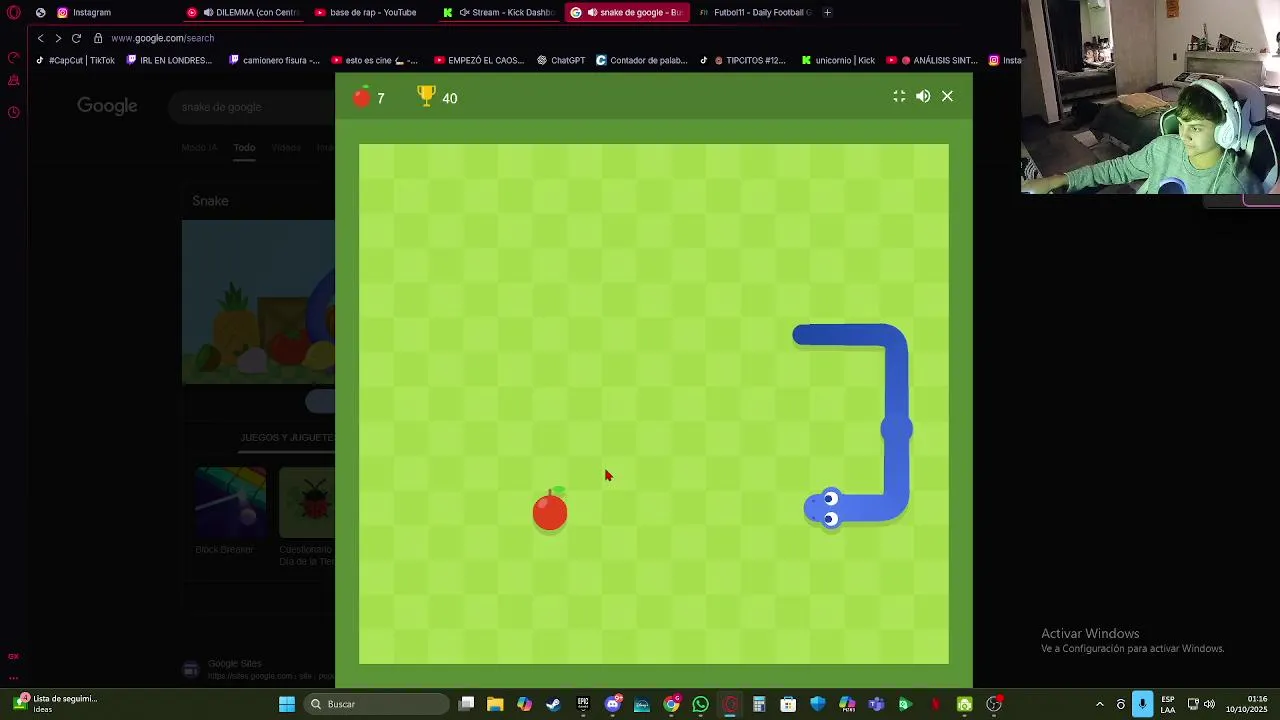1280x720 pixels.
Task: Open a new browser tab
Action: (827, 12)
